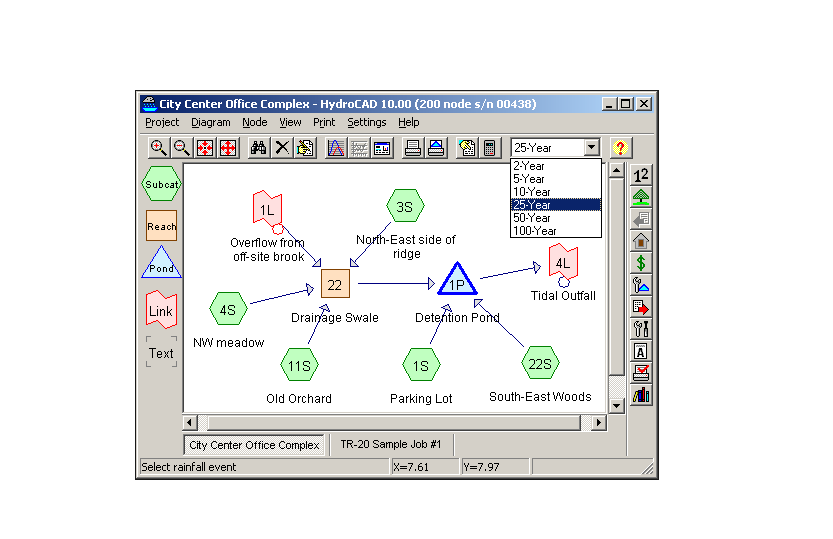Choose 2-Year from the event list
Viewport: 833px width, 539px height.
pos(556,166)
